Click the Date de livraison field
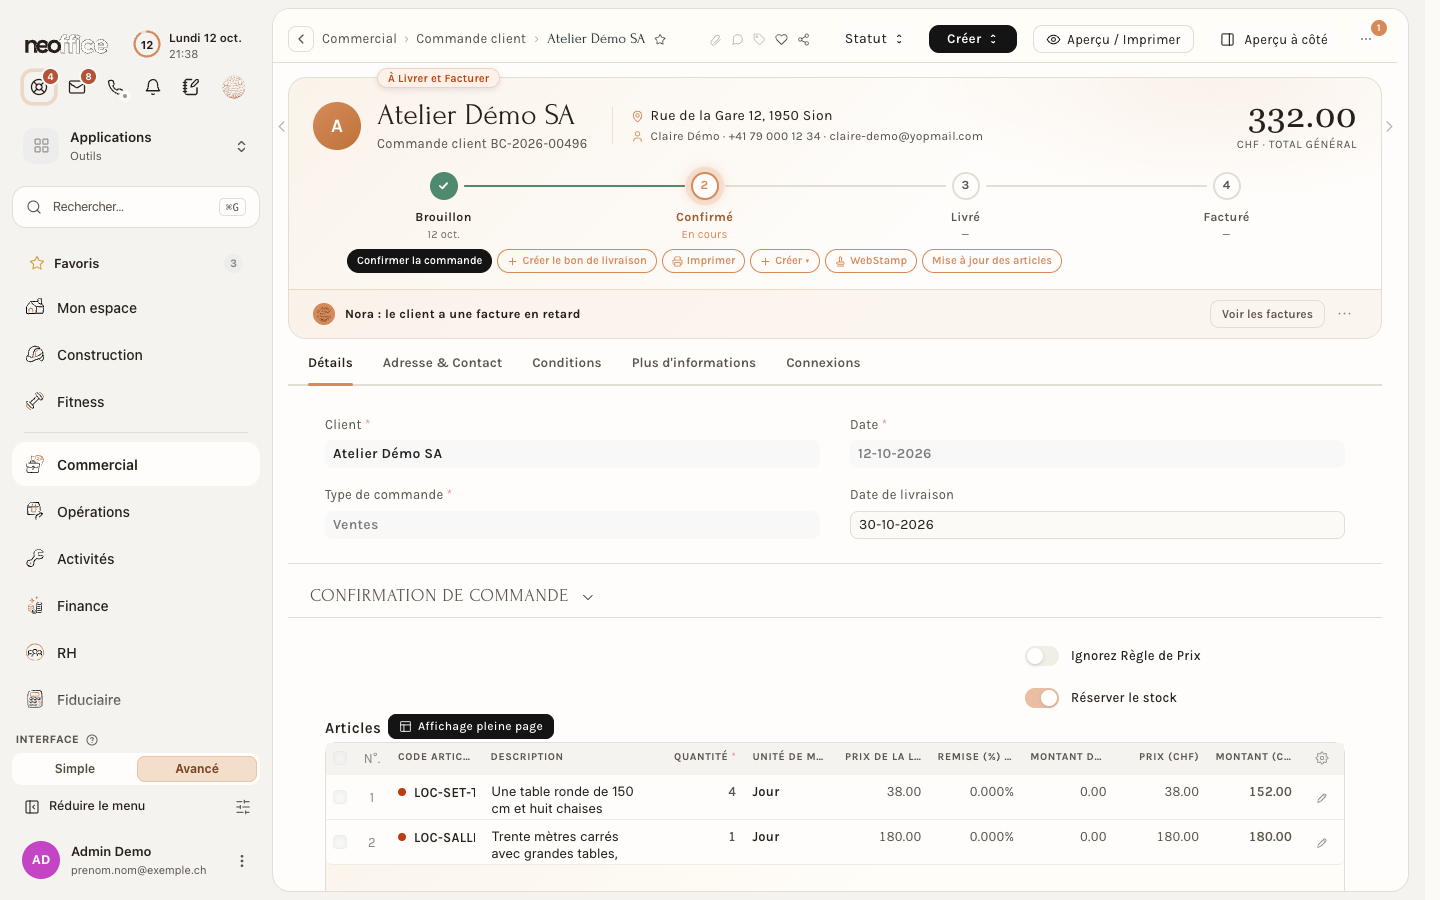Image resolution: width=1440 pixels, height=900 pixels. (1097, 525)
